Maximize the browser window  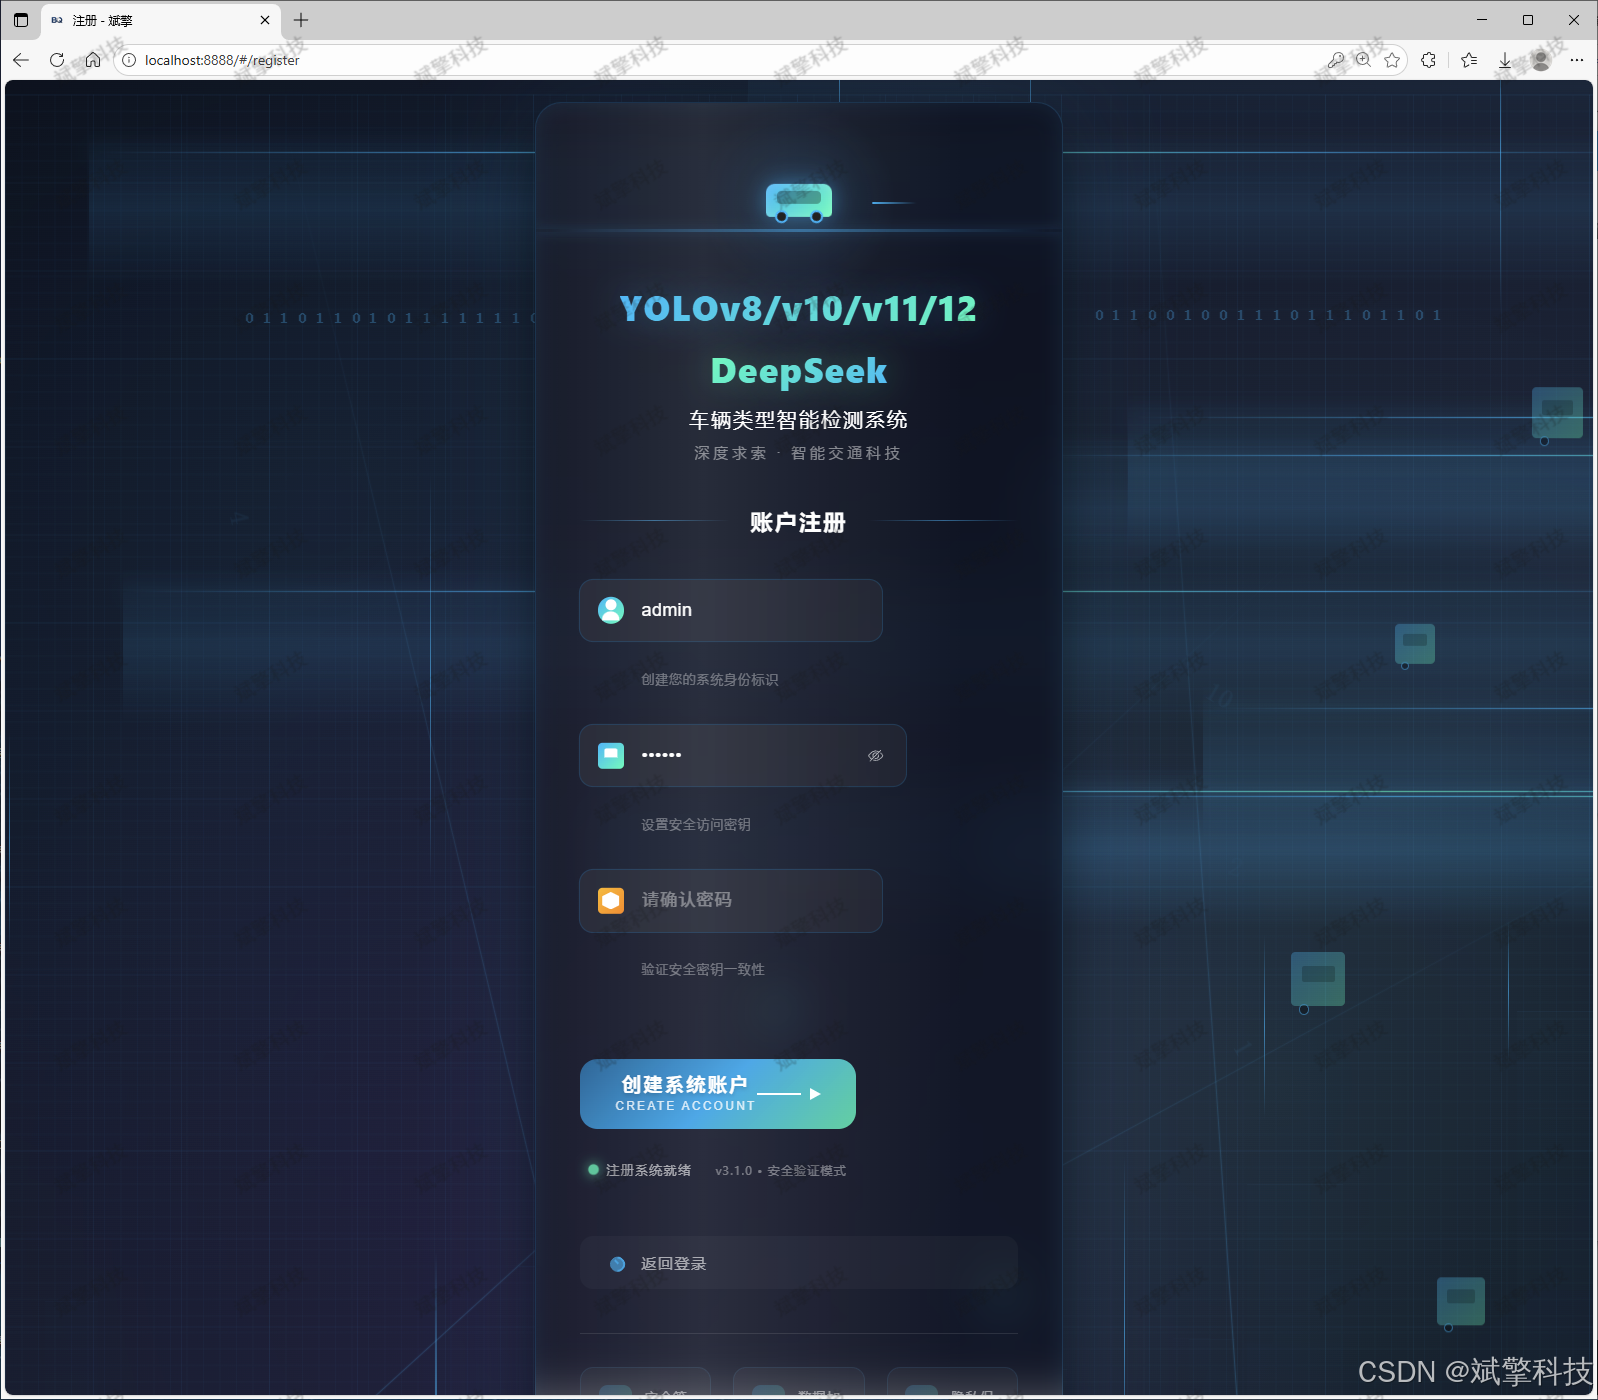click(1528, 20)
